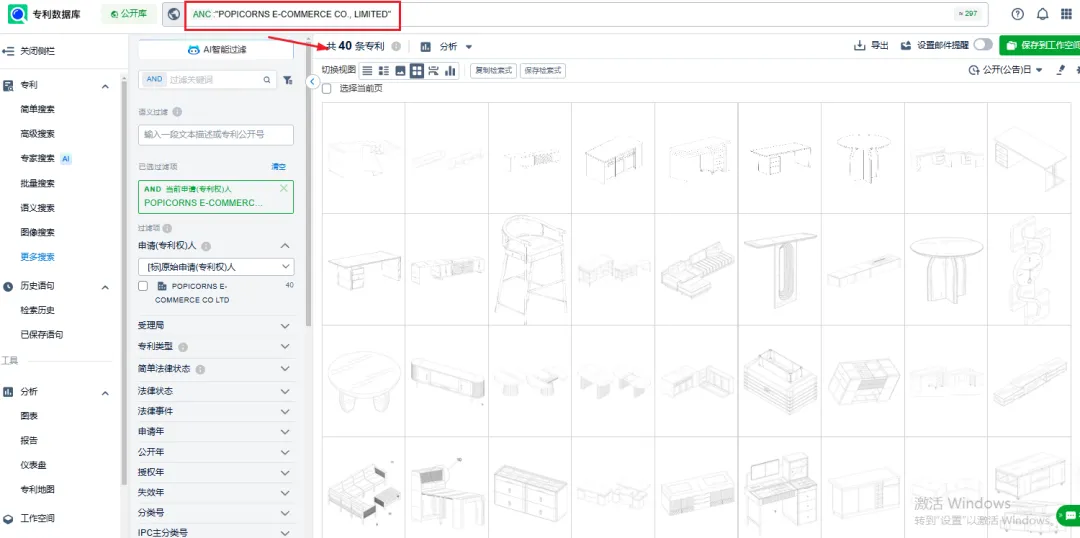The image size is (1080, 538).
Task: Click the info icon beside 过滤项
Action: (x=167, y=229)
